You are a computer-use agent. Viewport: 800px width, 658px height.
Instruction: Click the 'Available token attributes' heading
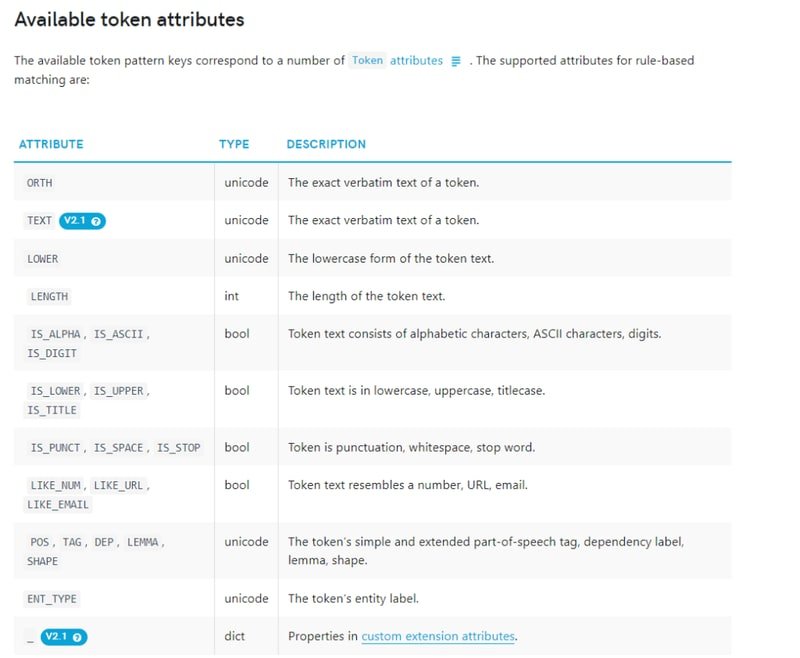pos(130,20)
